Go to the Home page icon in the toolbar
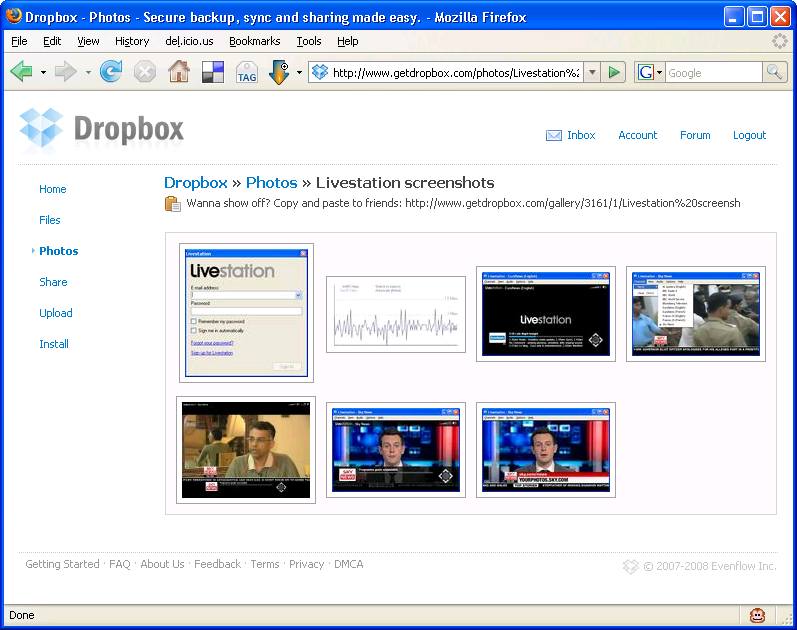797x630 pixels. (x=179, y=72)
